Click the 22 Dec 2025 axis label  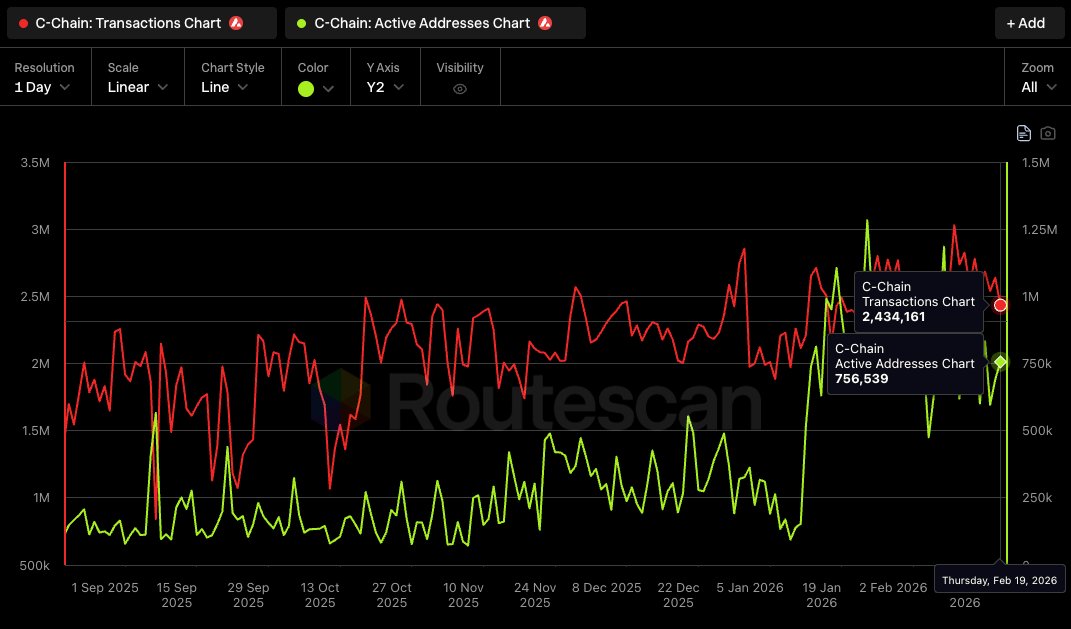point(678,595)
